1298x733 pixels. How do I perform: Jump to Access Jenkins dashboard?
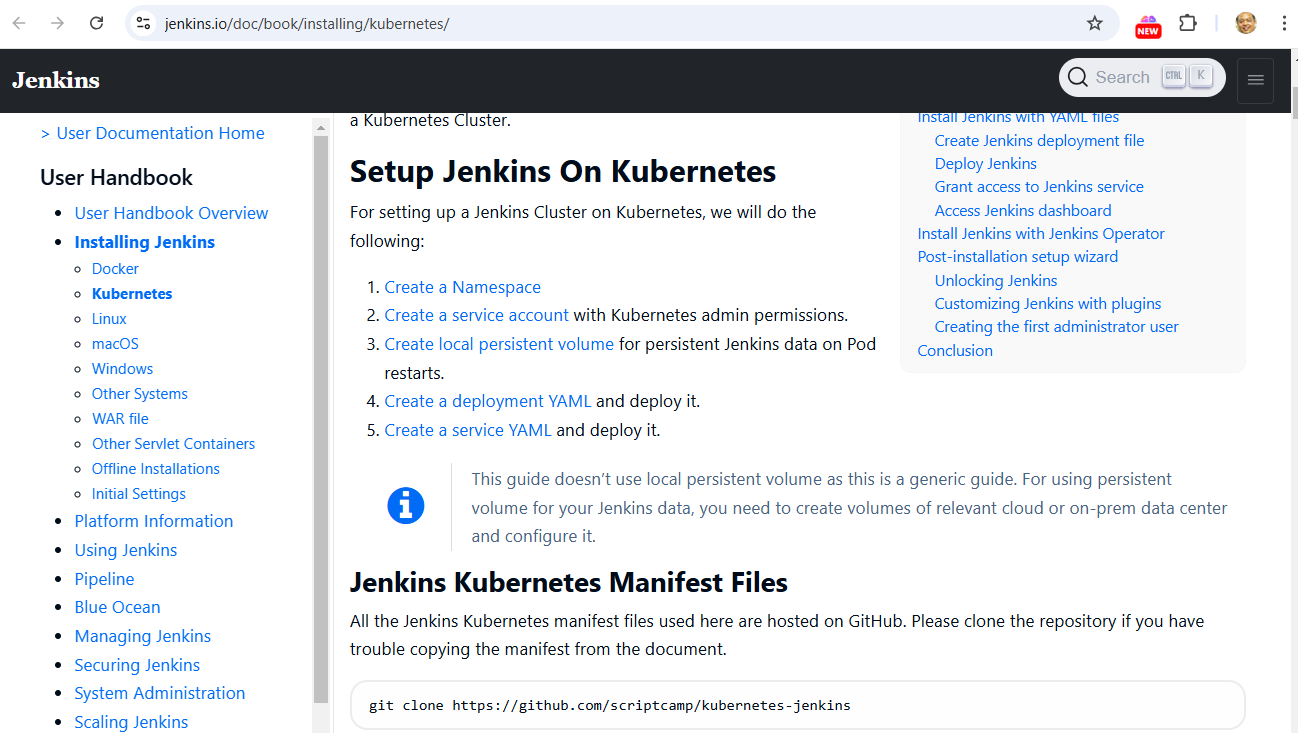[1023, 211]
